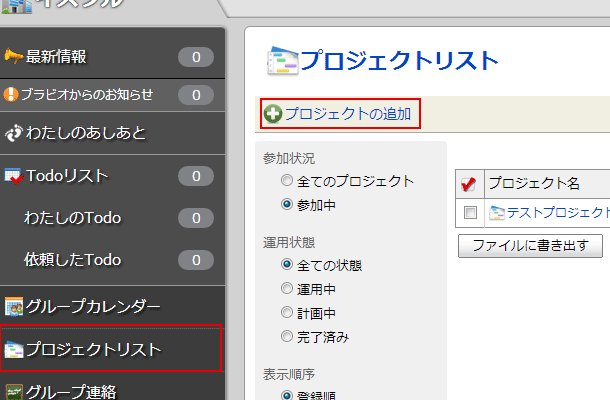Image resolution: width=610 pixels, height=400 pixels.
Task: Select the 全てのプロジェクト radio button
Action: coord(287,180)
